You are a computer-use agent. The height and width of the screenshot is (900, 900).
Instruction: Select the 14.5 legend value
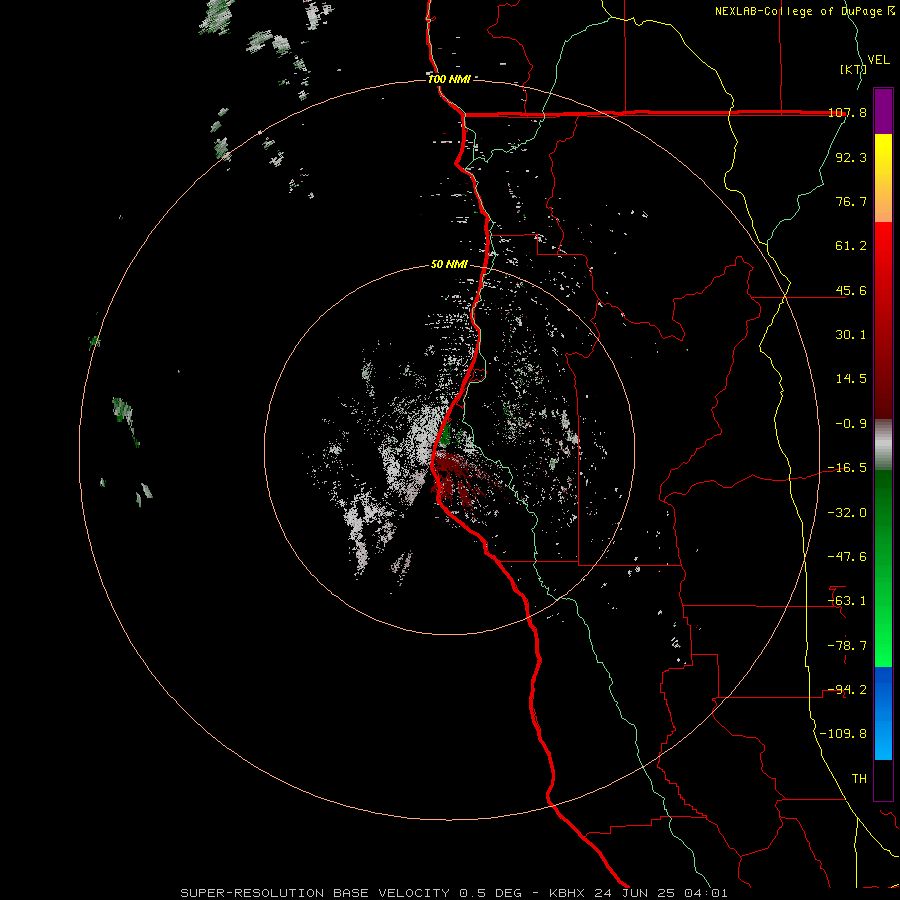coord(851,379)
